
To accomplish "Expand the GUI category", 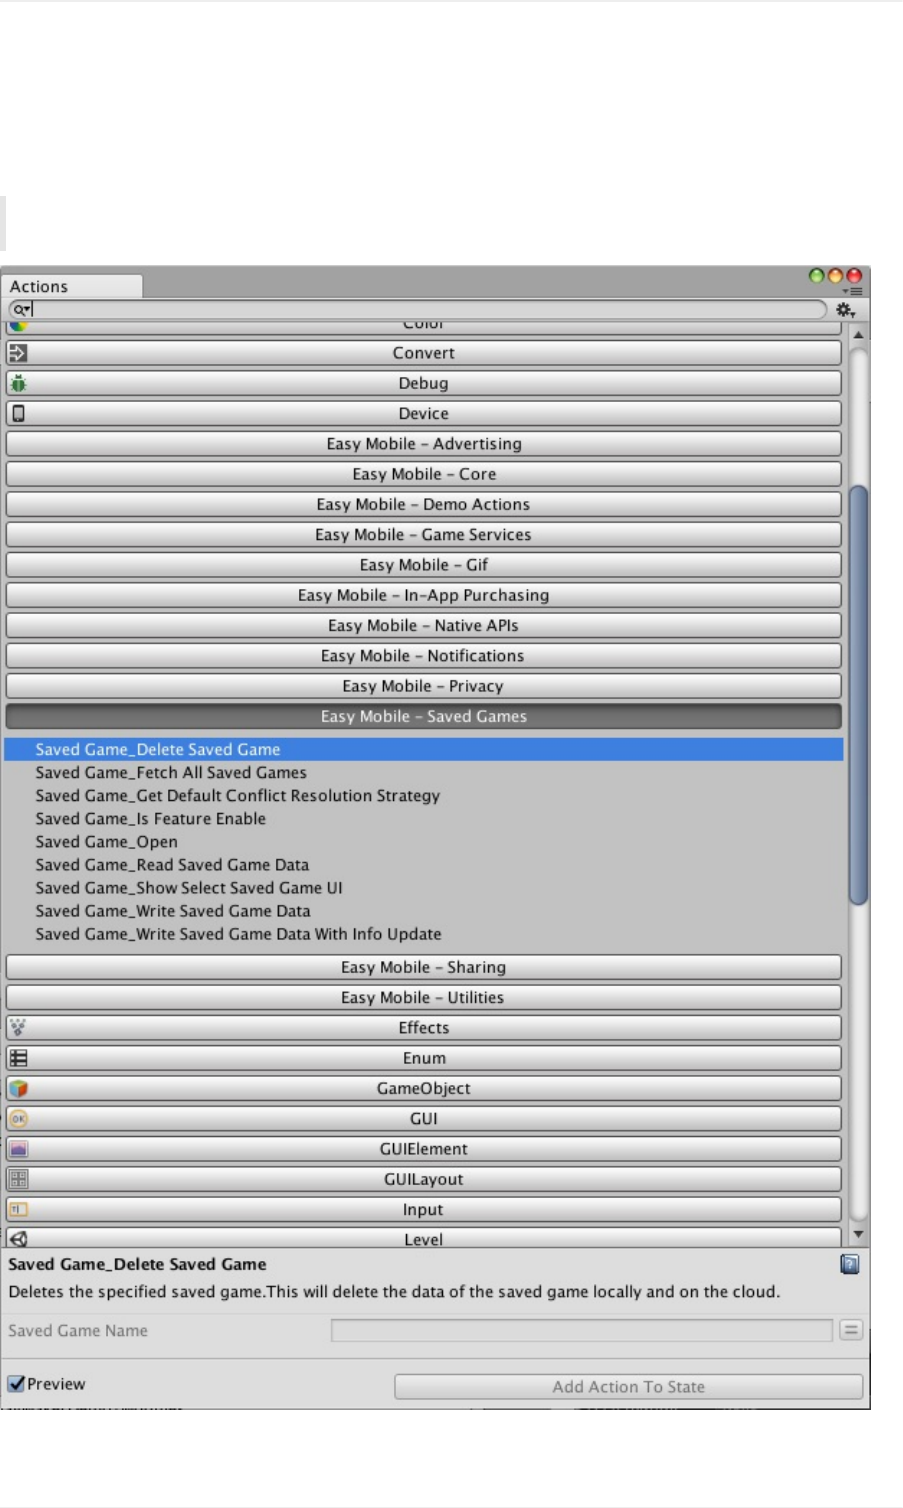I will click(x=423, y=1118).
